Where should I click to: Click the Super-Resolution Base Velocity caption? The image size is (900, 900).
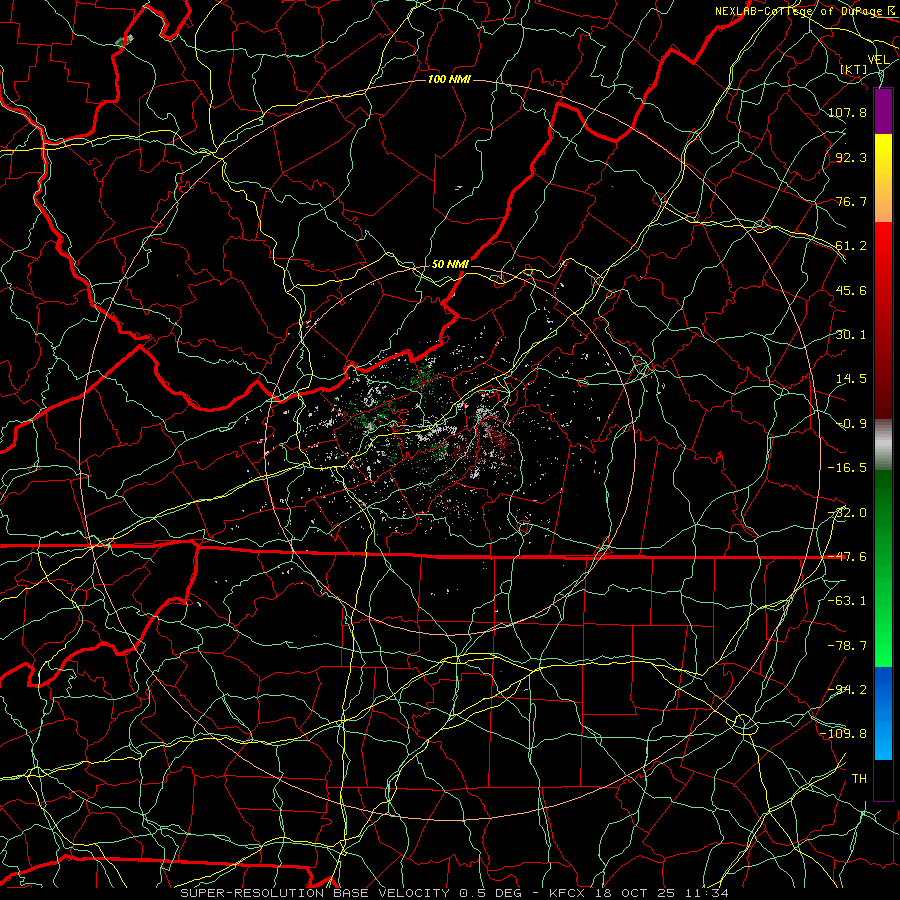pos(455,893)
